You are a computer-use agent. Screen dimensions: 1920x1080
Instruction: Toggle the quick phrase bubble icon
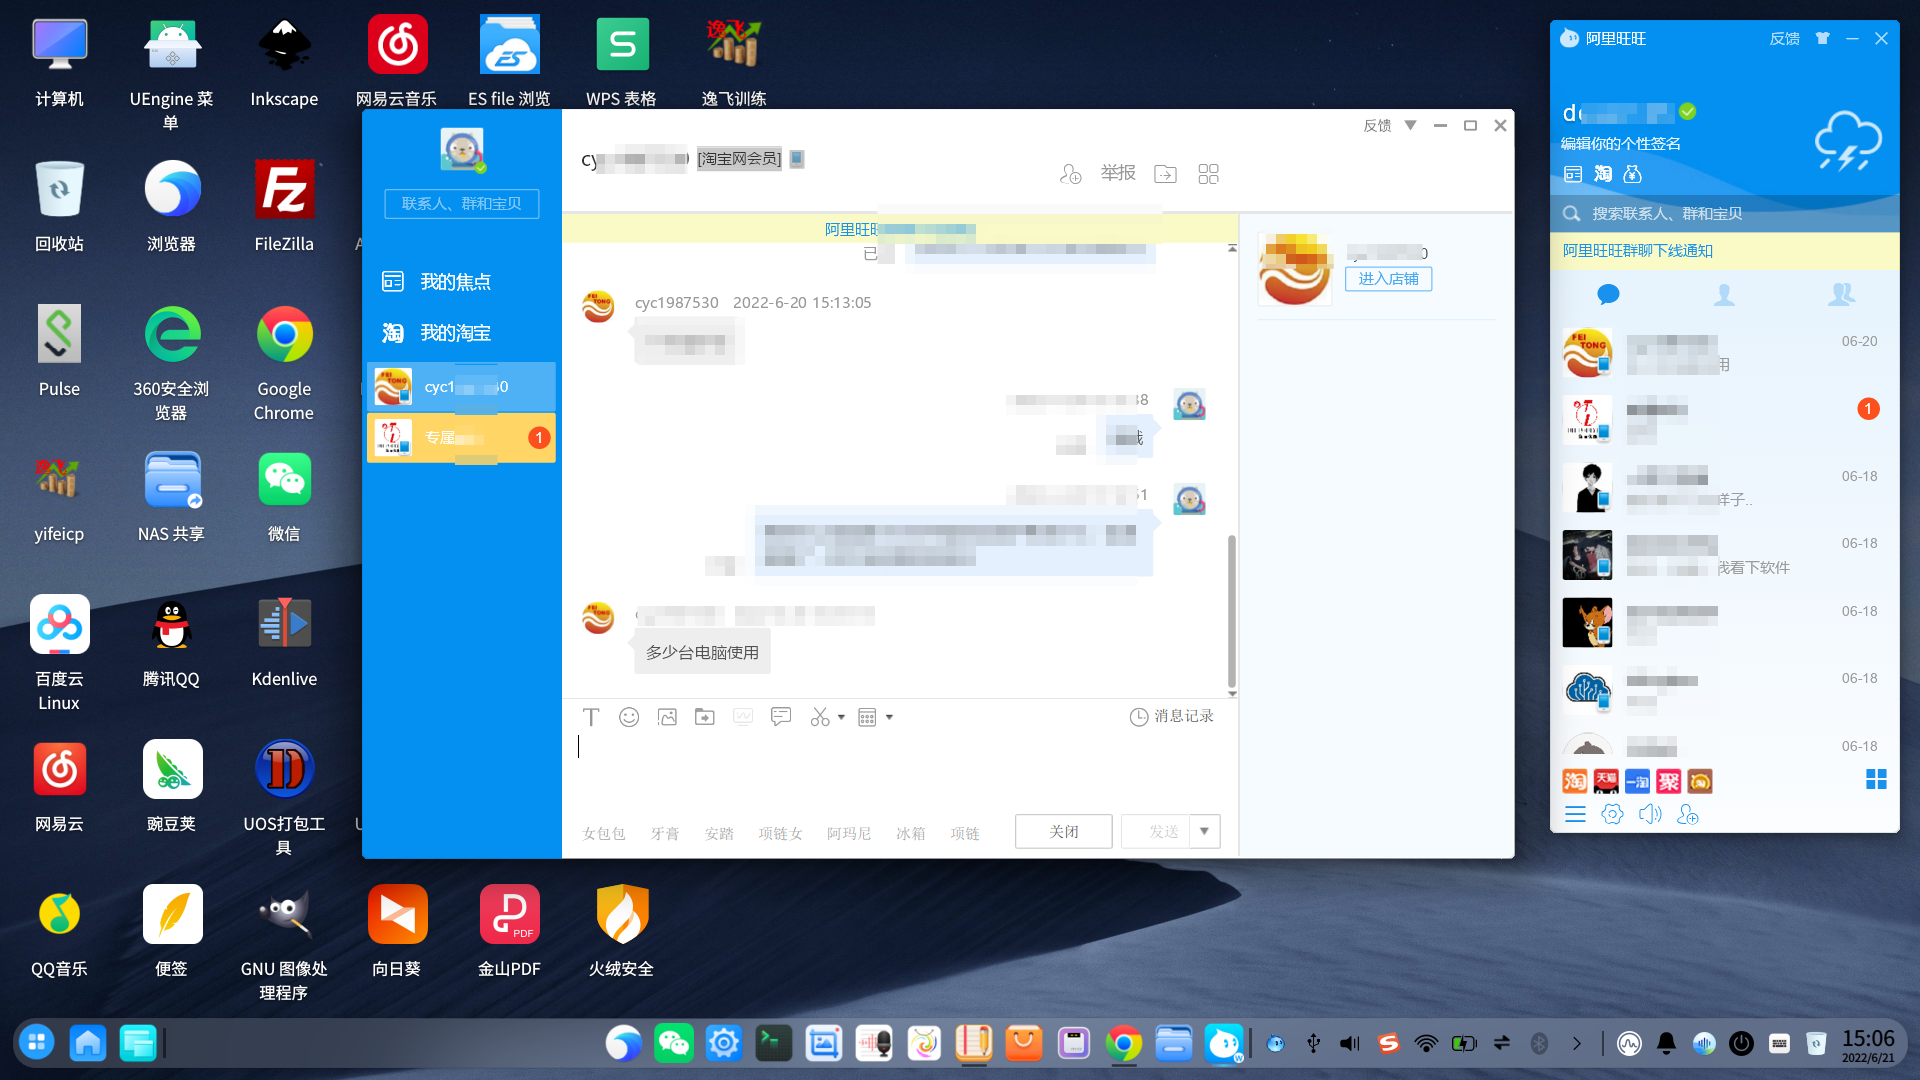(781, 717)
